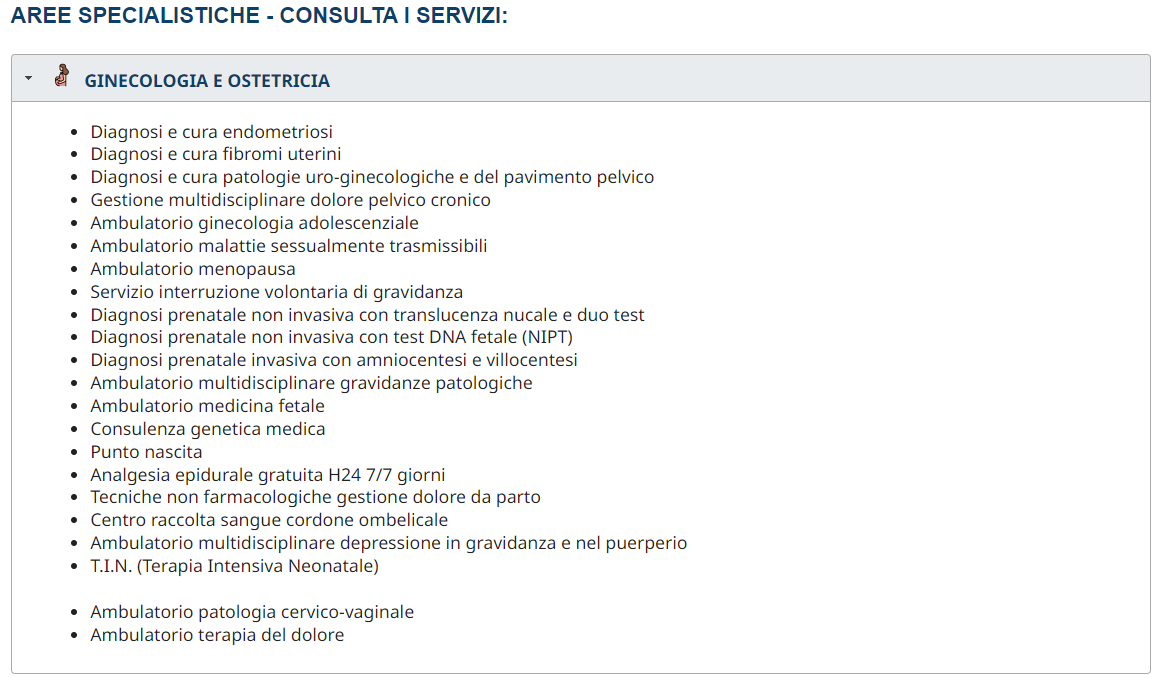Collapse the Ginecologia e Ostetricia arrow
1153x678 pixels.
[29, 78]
